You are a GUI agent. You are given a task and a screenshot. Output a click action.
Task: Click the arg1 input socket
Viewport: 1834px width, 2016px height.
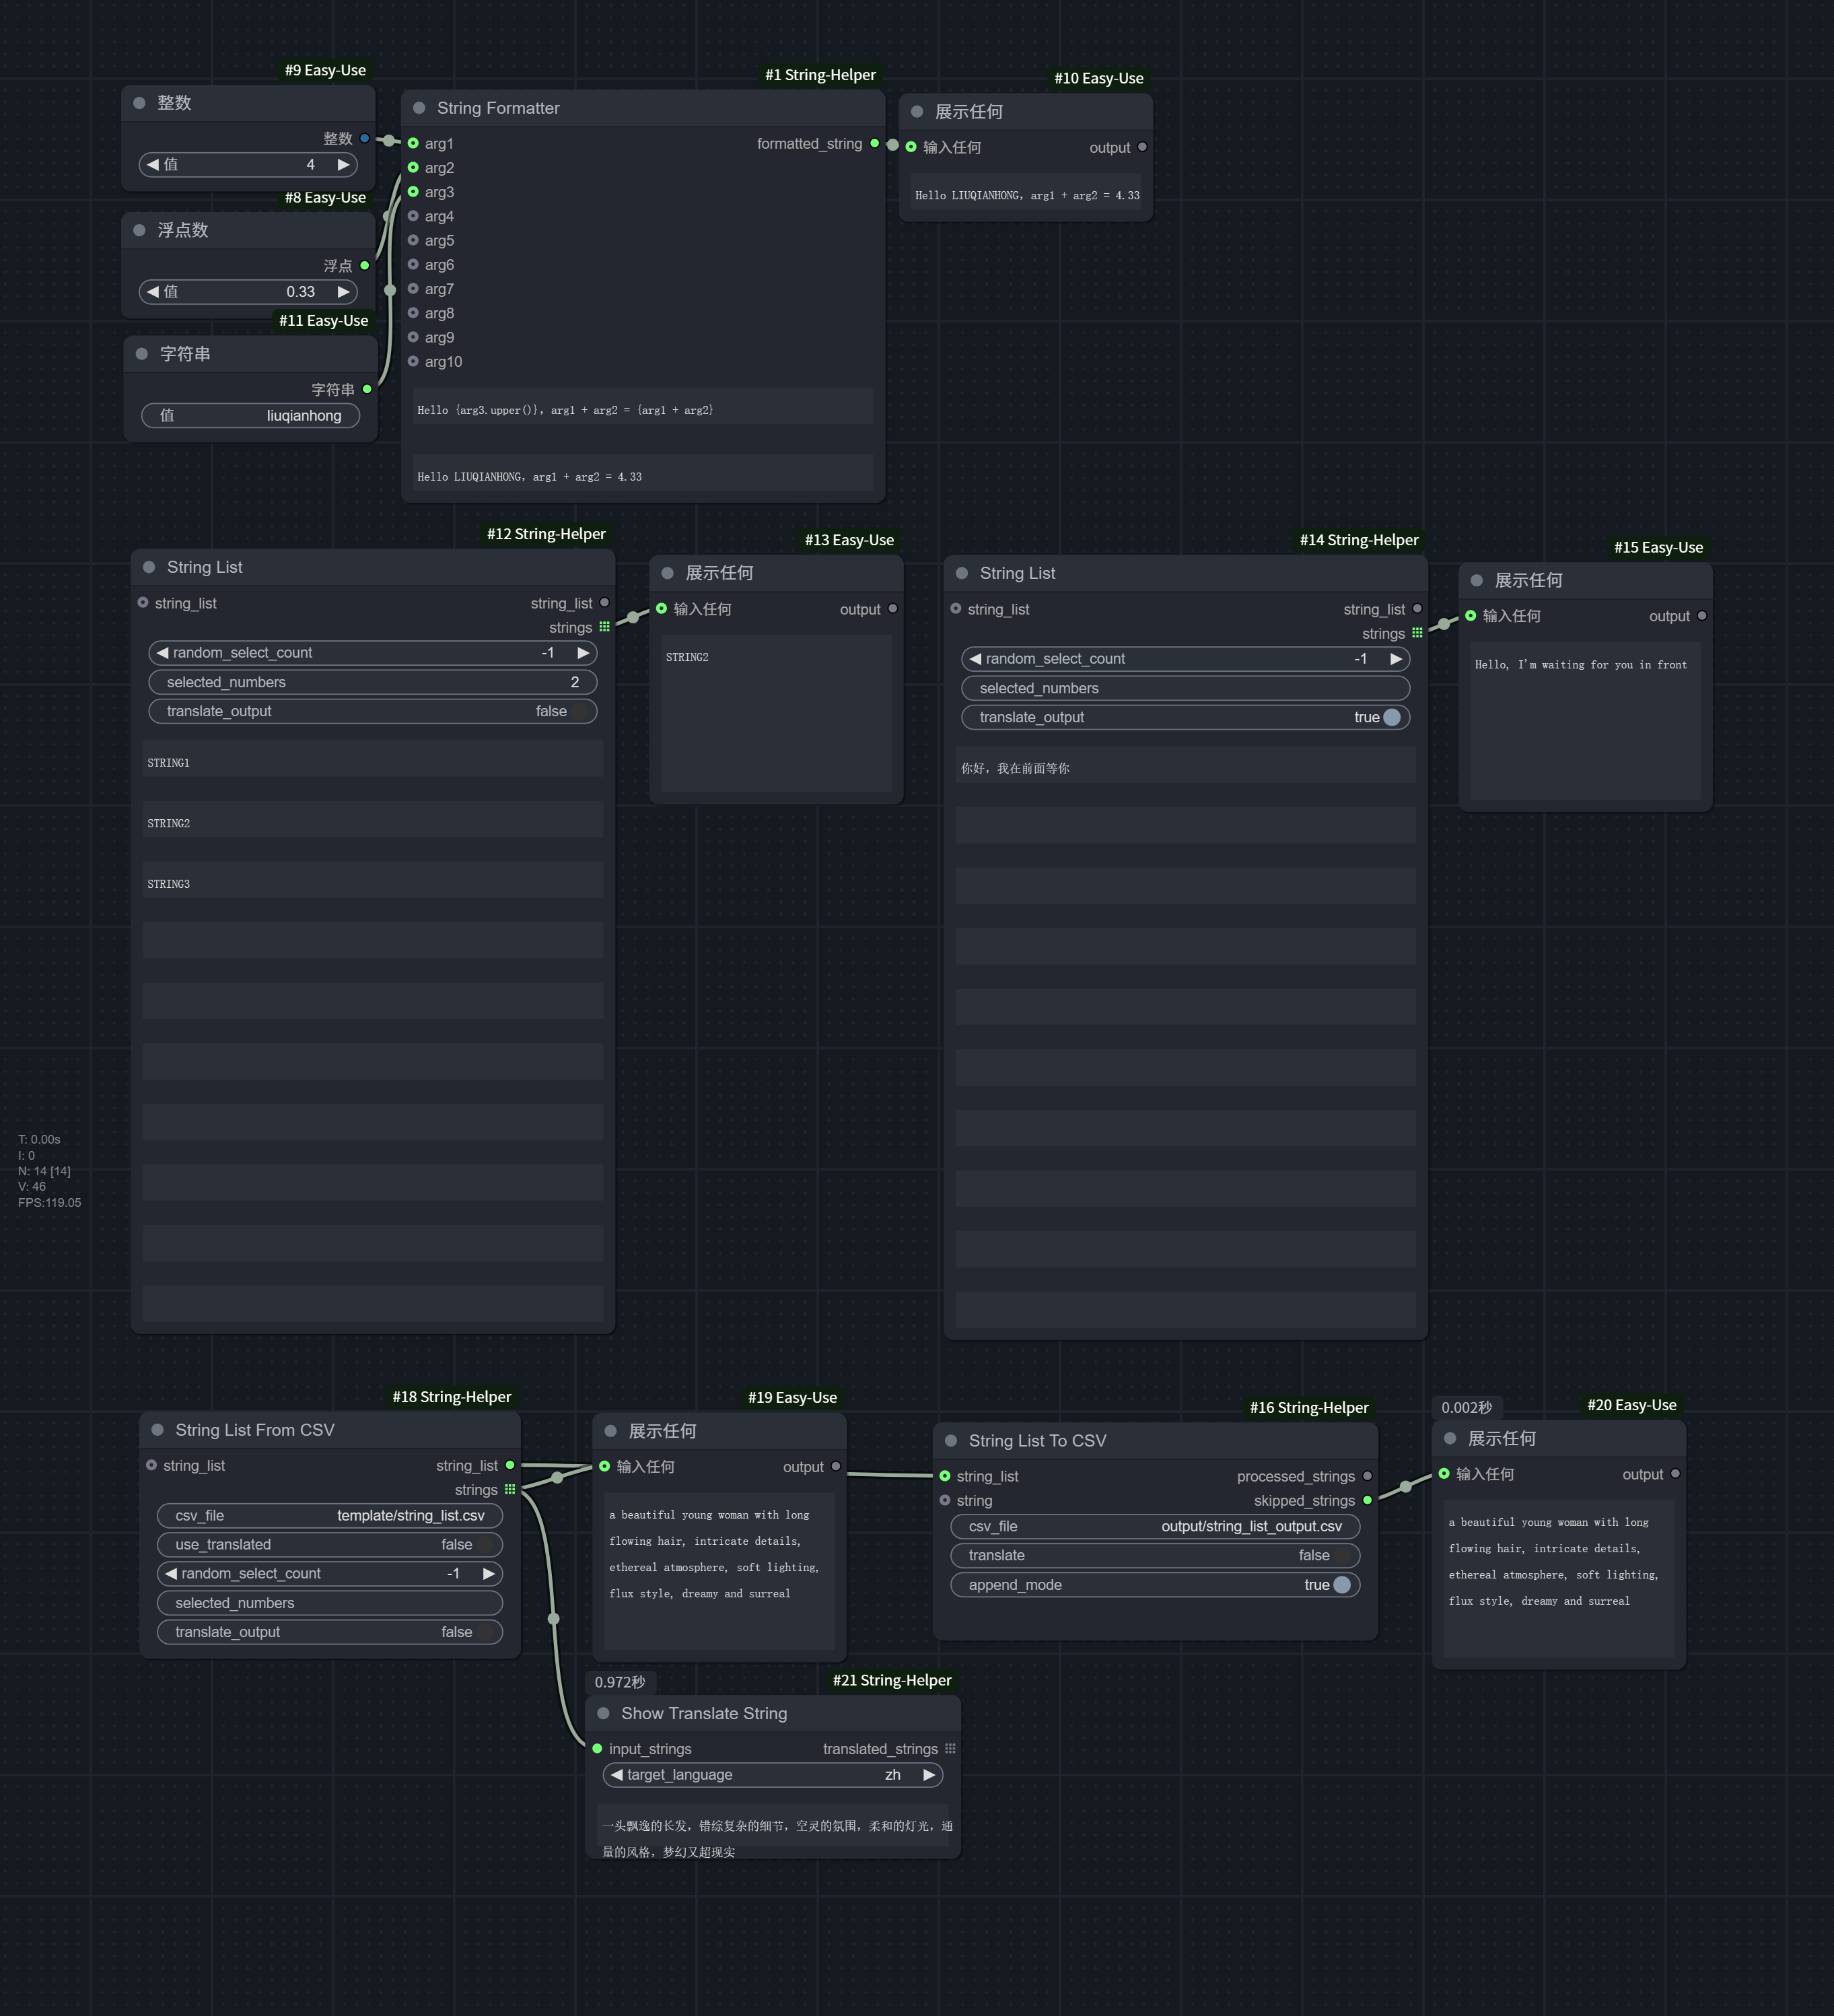(413, 143)
